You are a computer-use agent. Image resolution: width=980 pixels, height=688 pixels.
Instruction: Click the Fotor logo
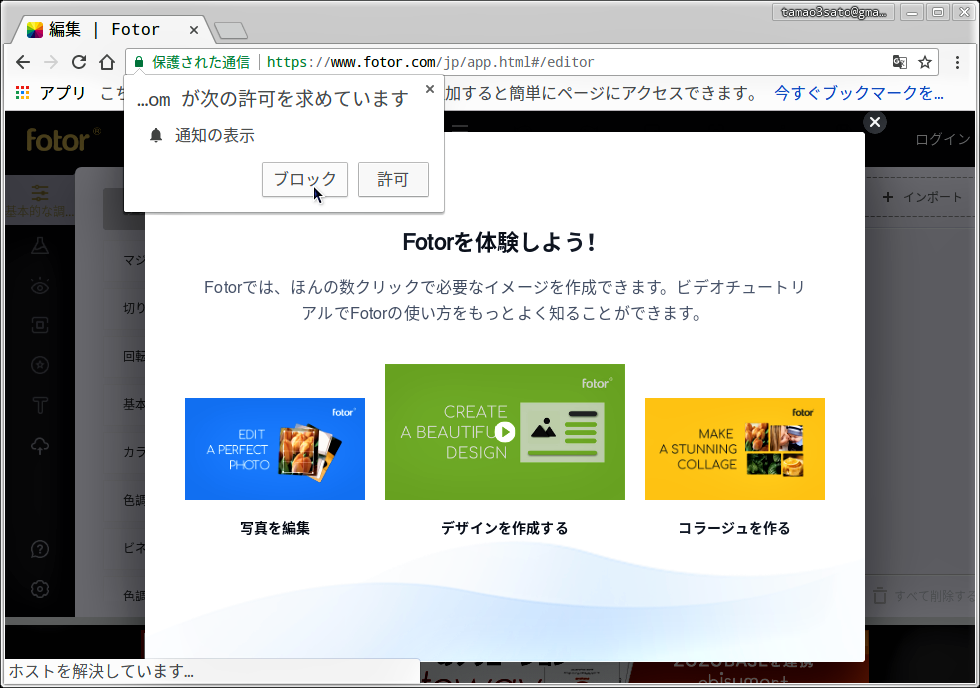[x=62, y=141]
